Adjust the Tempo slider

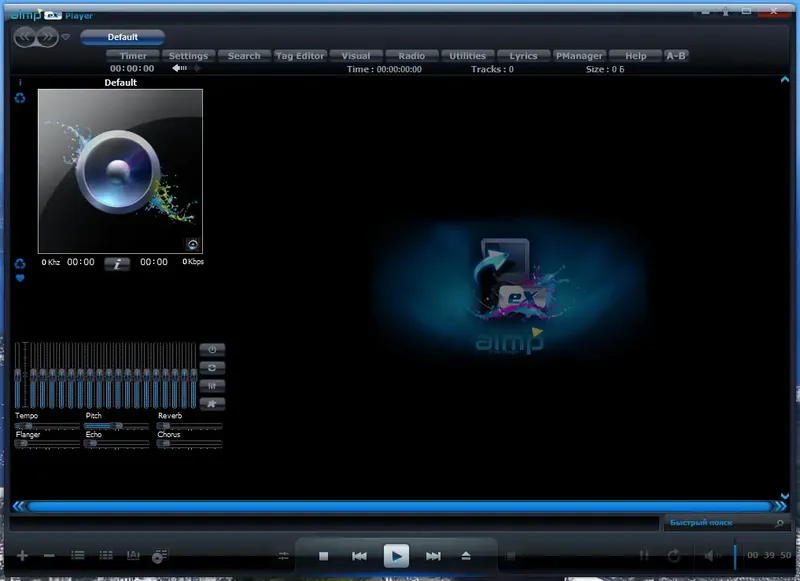coord(47,426)
